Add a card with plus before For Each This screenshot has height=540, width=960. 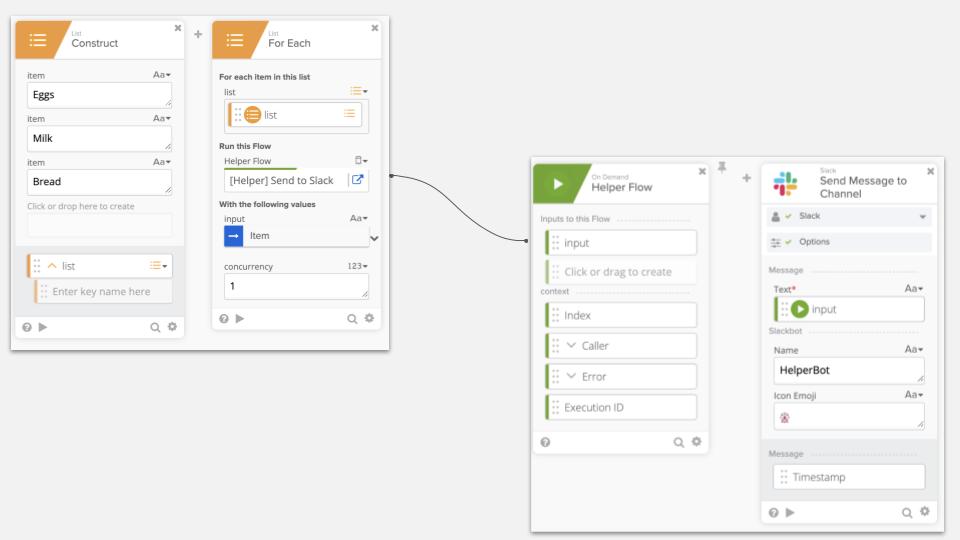click(198, 35)
